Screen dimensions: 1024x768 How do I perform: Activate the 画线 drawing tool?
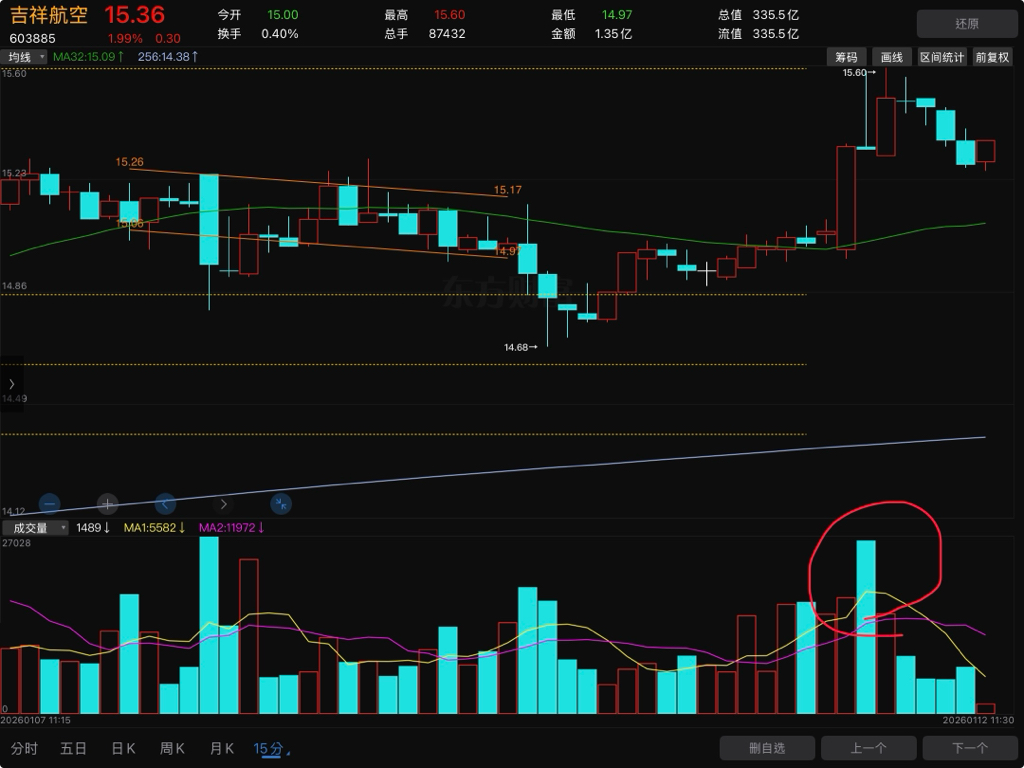(891, 57)
